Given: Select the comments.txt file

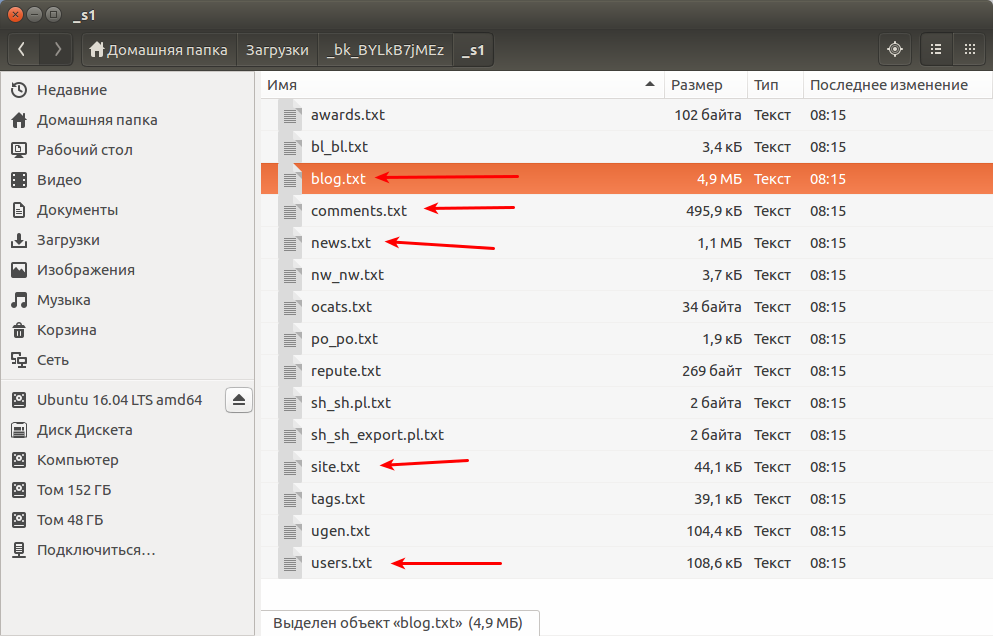Looking at the screenshot, I should pyautogui.click(x=359, y=211).
